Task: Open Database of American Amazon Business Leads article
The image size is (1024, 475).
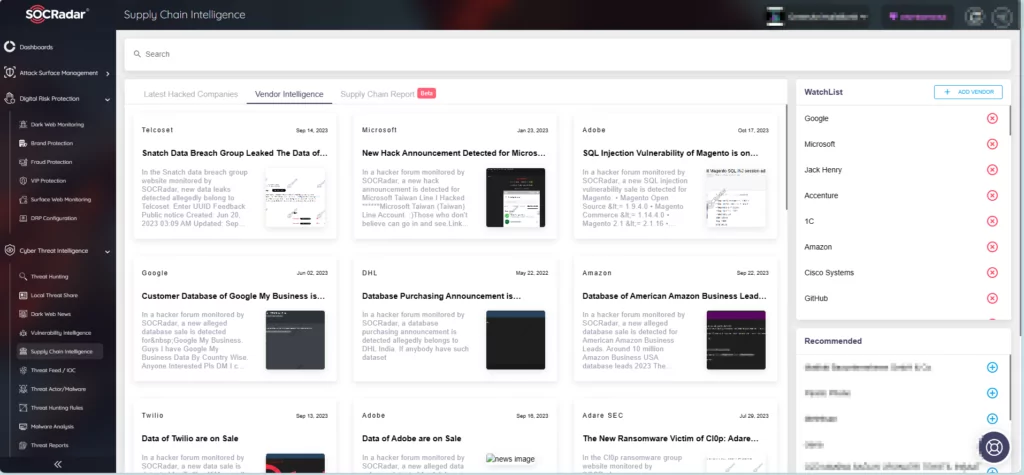Action: [x=674, y=296]
